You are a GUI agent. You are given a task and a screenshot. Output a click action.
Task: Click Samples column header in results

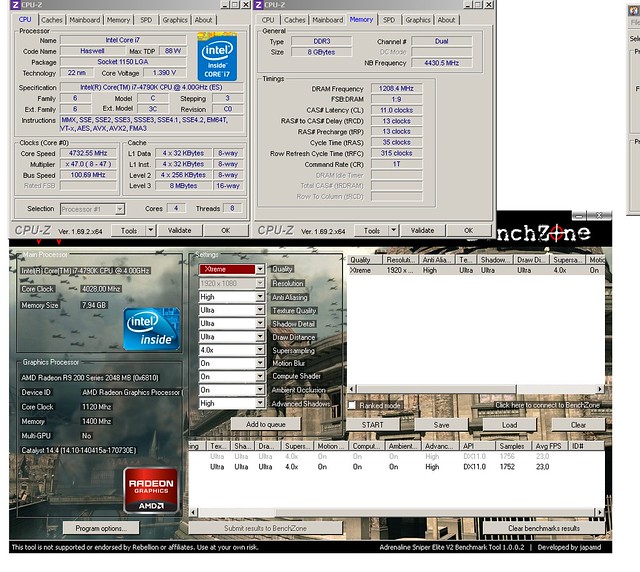(514, 446)
